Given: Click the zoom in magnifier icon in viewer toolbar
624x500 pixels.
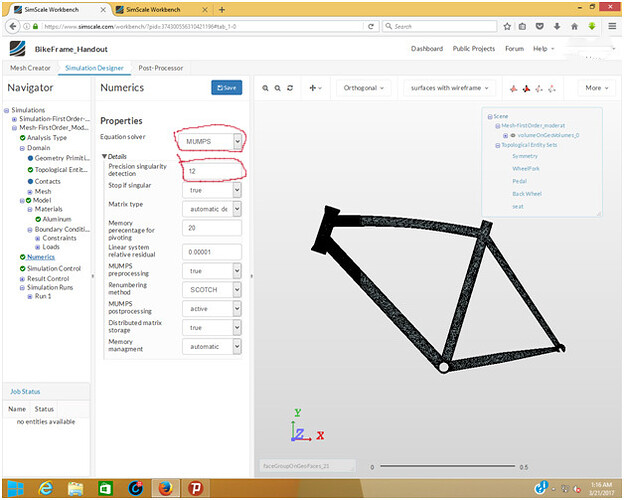Looking at the screenshot, I should coord(265,88).
